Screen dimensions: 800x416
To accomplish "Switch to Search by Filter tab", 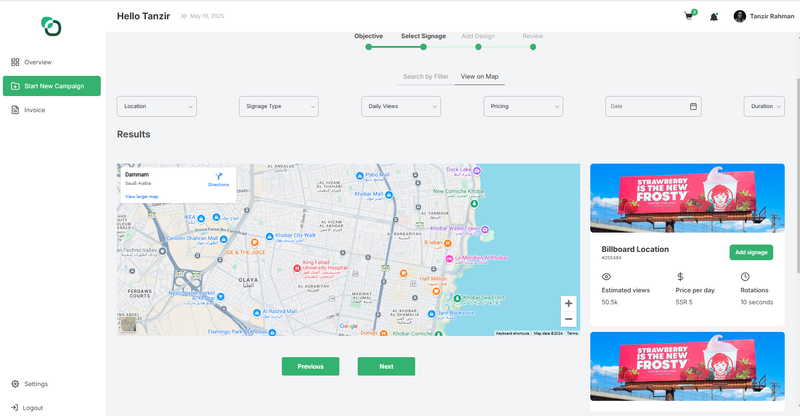I will coord(426,77).
